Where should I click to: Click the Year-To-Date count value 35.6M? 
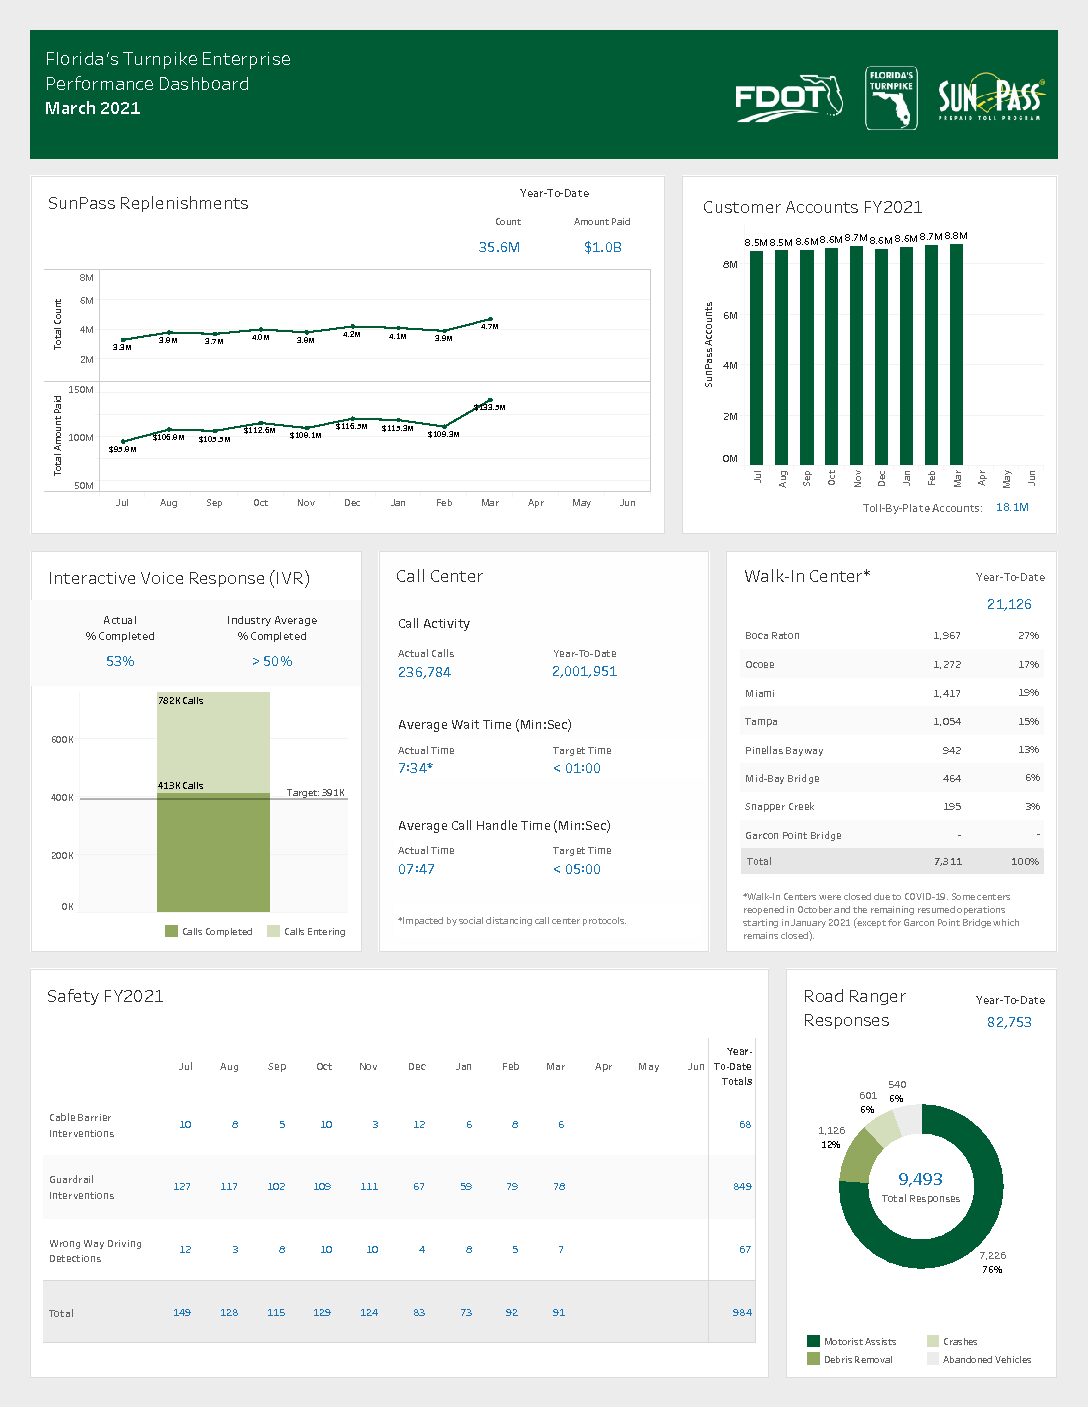pos(499,247)
